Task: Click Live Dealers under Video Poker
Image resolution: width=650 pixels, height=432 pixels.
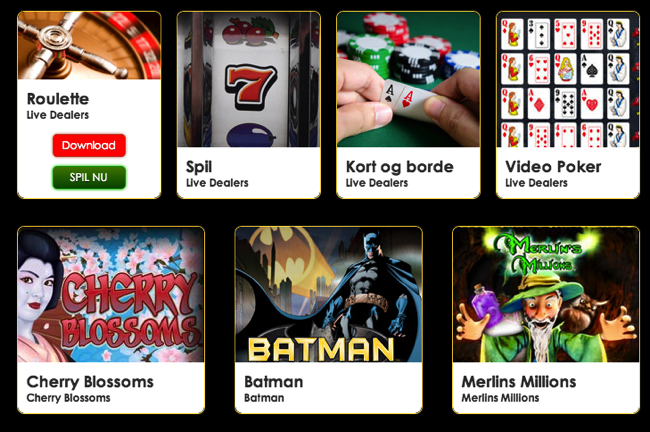Action: coord(536,183)
